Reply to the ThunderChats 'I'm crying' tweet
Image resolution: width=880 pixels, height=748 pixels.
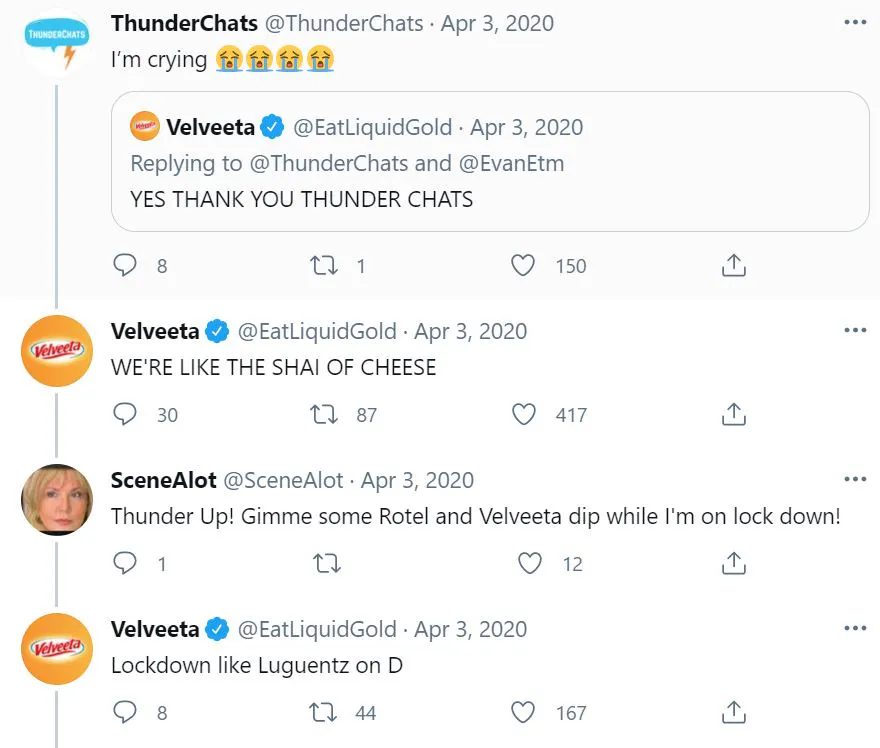(125, 265)
